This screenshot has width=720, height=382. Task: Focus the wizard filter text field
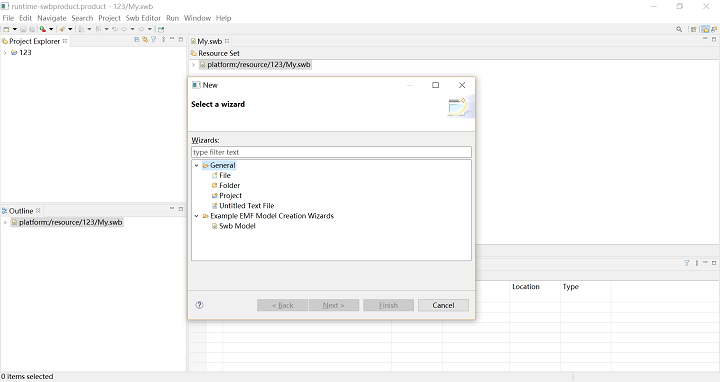coord(331,152)
